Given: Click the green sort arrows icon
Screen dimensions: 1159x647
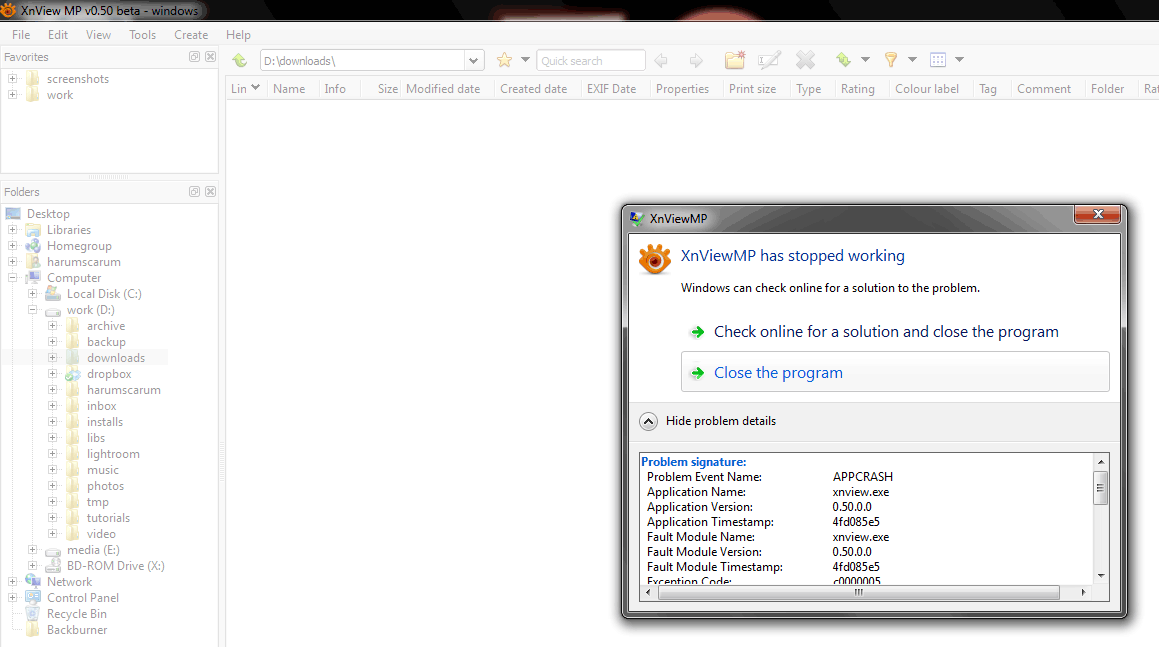Looking at the screenshot, I should point(843,60).
